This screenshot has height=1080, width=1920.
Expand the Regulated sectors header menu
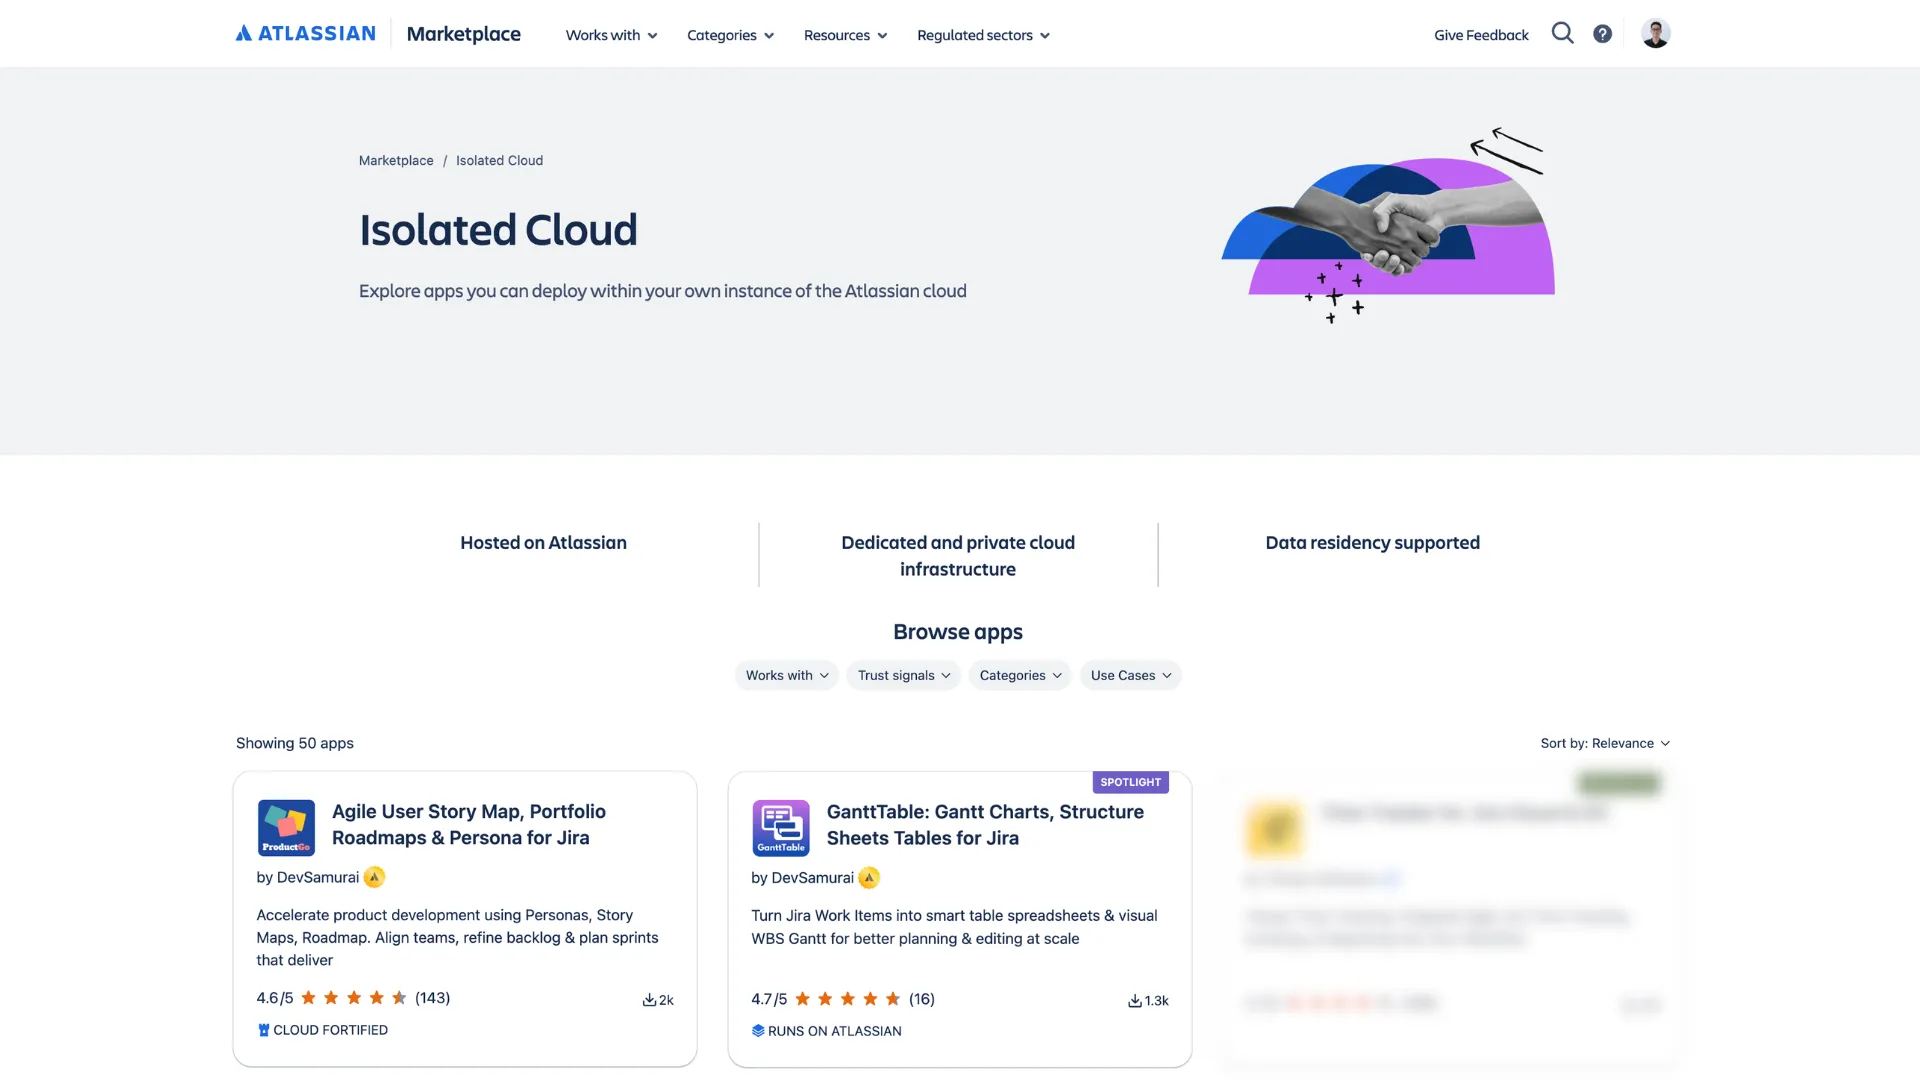tap(983, 35)
